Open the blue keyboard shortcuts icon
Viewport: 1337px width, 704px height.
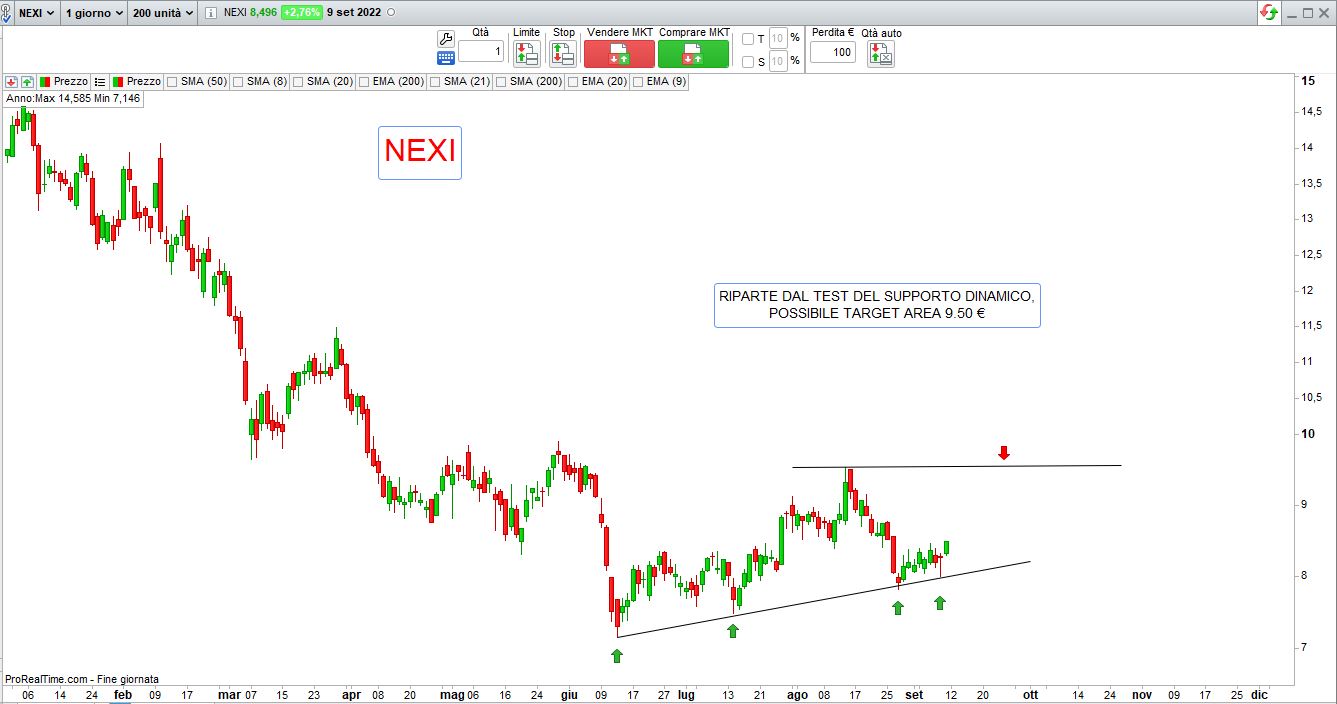[446, 58]
